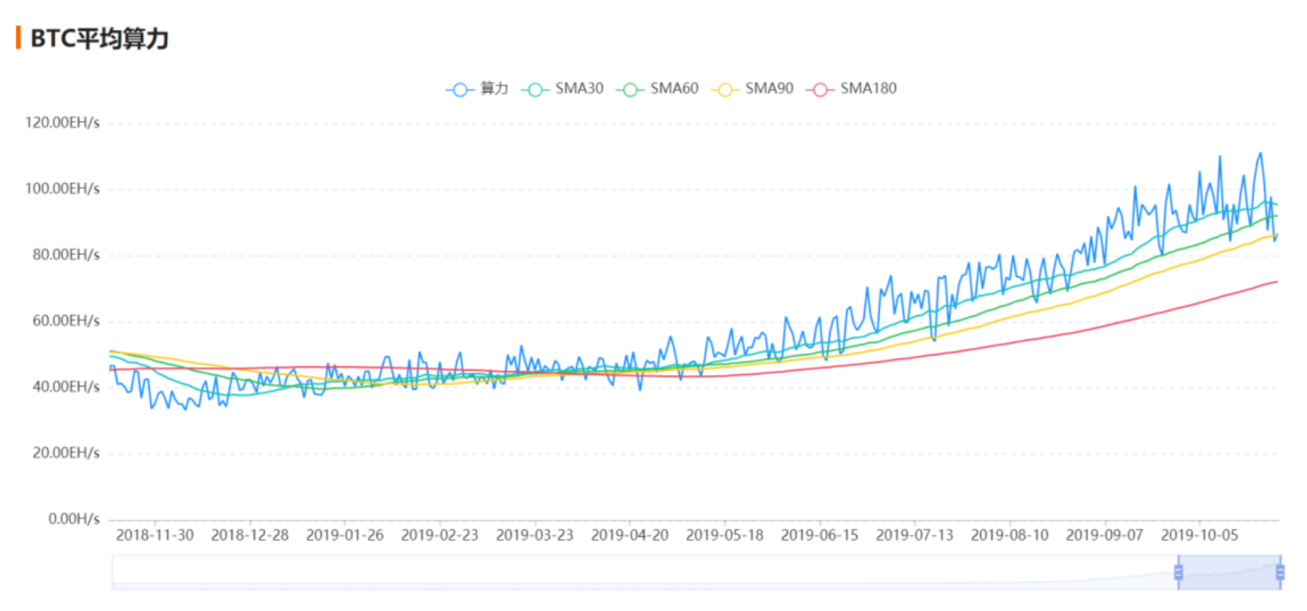1307x611 pixels.
Task: Hide the 算力 series via its label
Action: click(494, 89)
